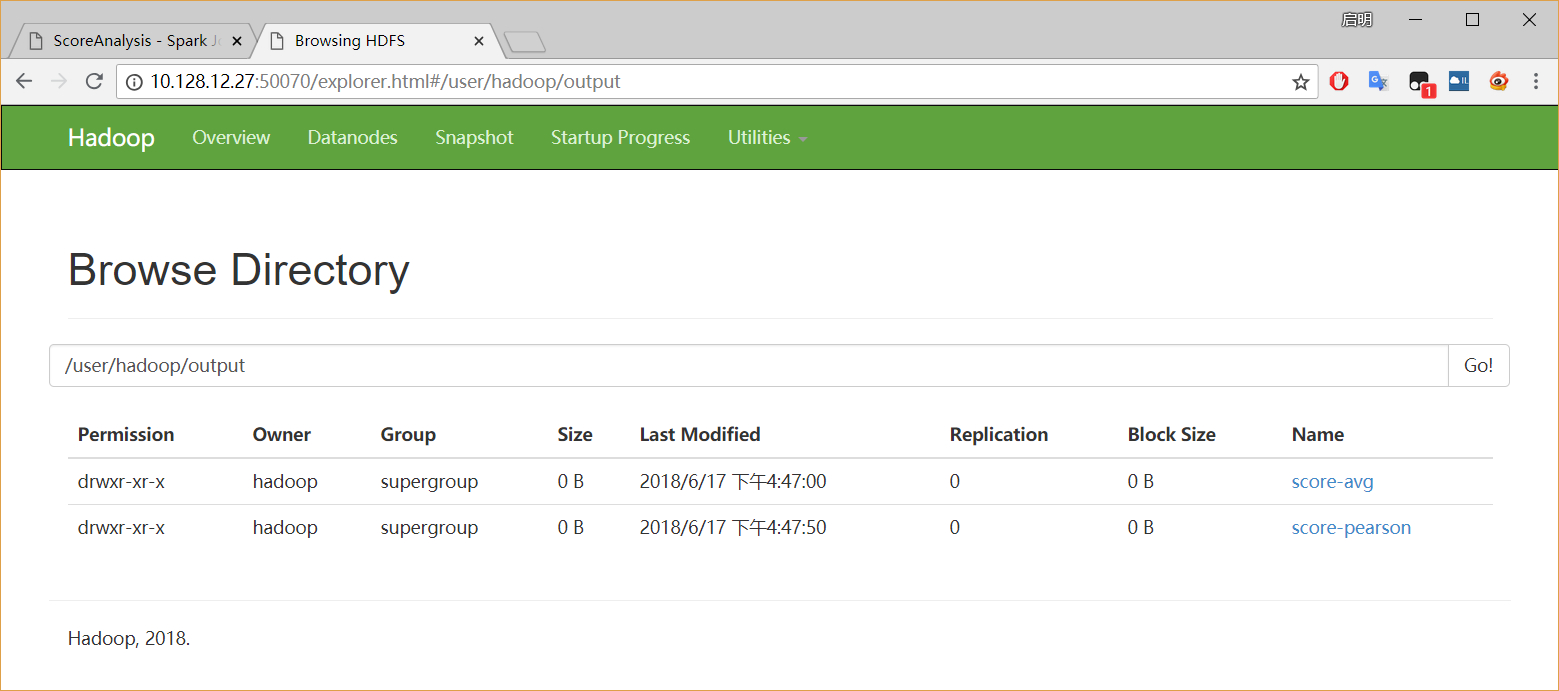Click the Go! button
1559x691 pixels.
[x=1478, y=365]
